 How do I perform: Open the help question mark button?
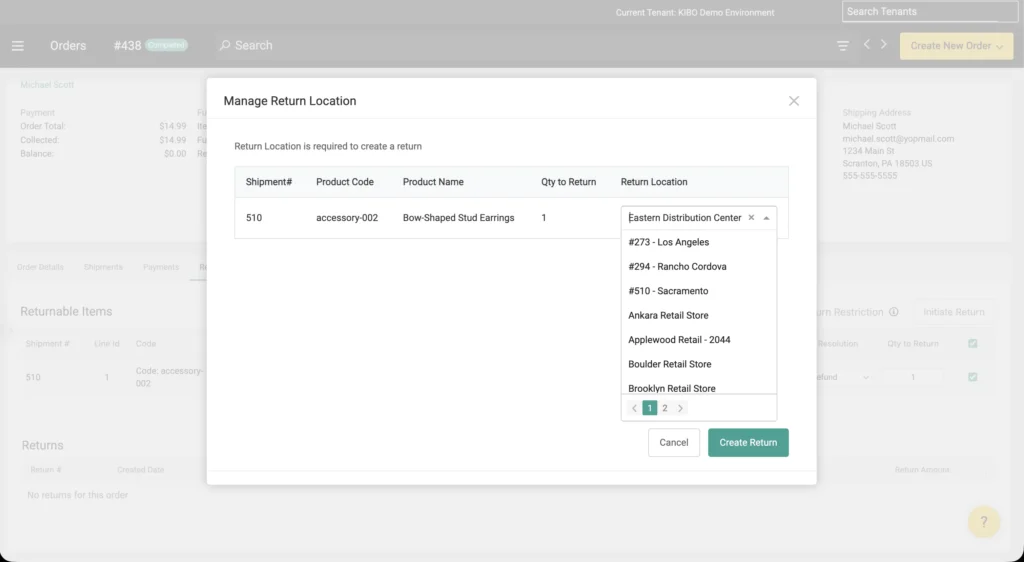click(983, 522)
